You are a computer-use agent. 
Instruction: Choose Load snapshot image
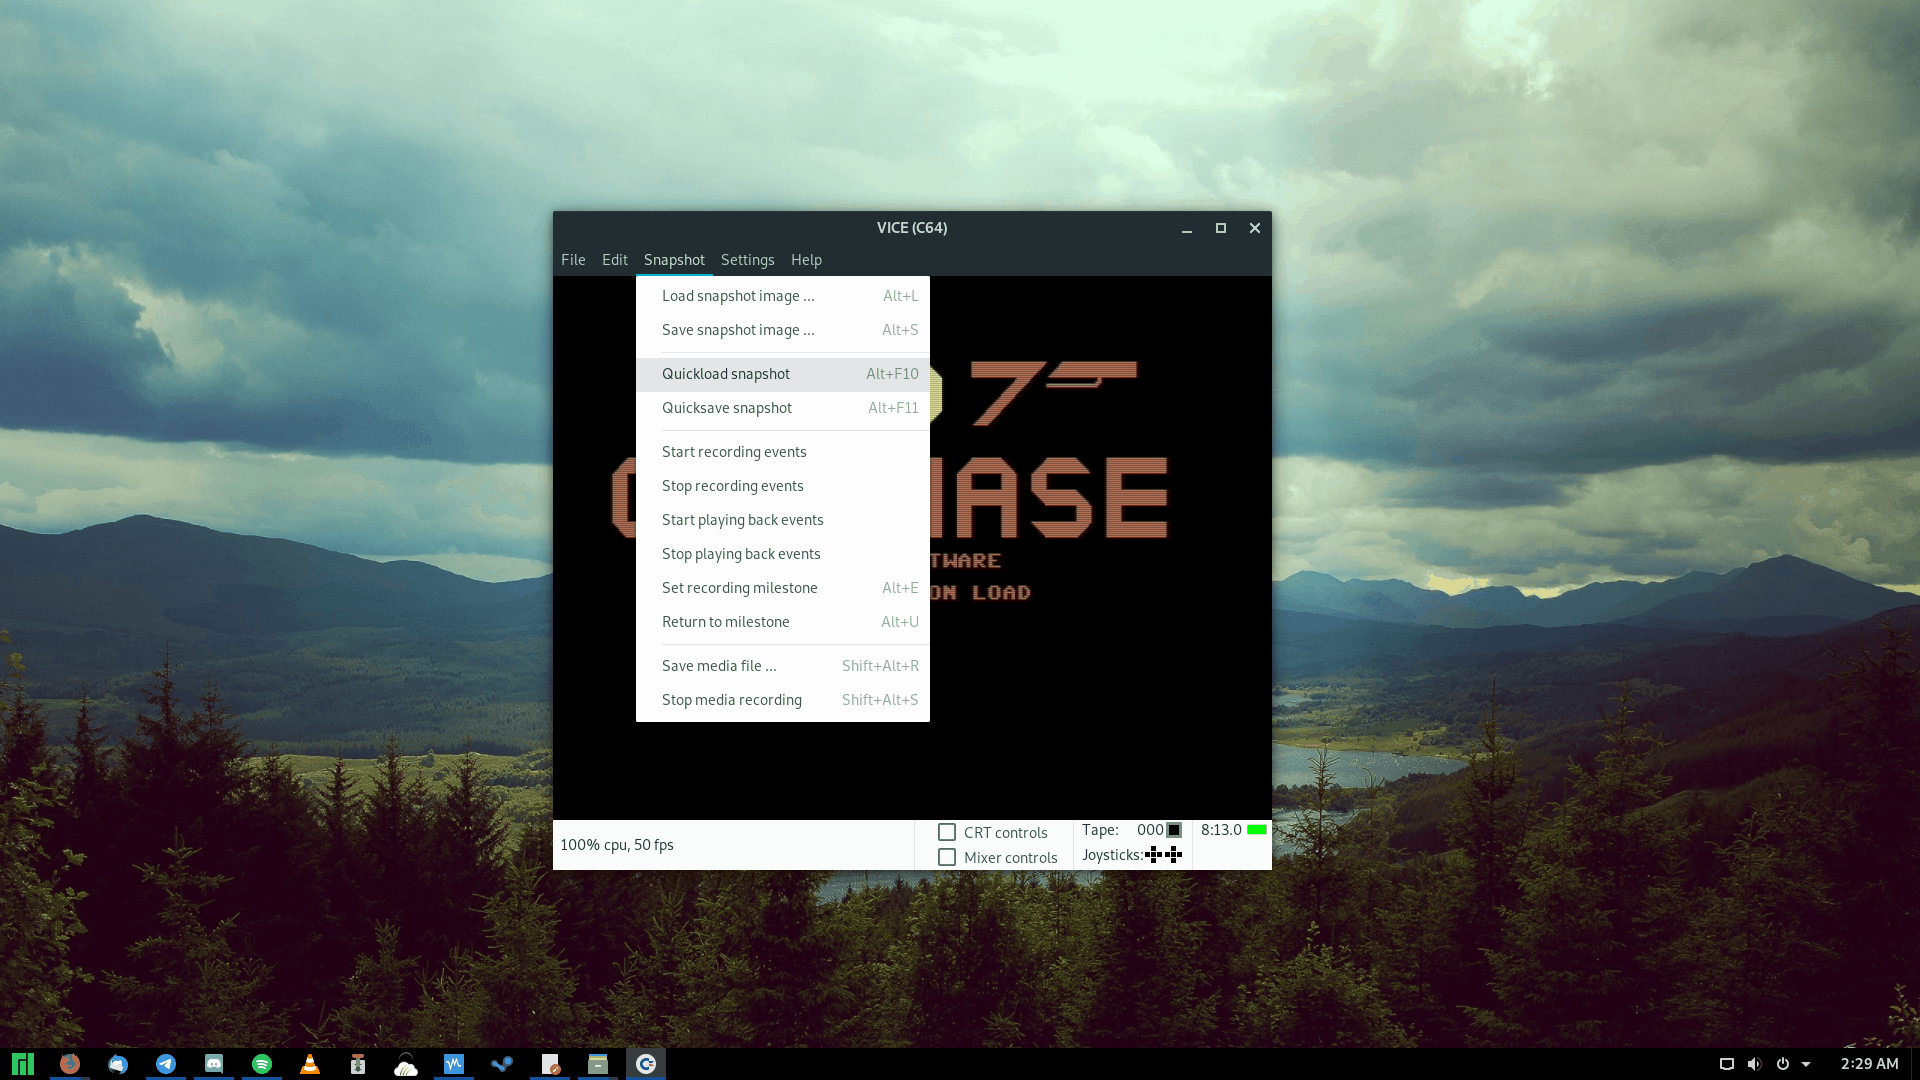(783, 296)
